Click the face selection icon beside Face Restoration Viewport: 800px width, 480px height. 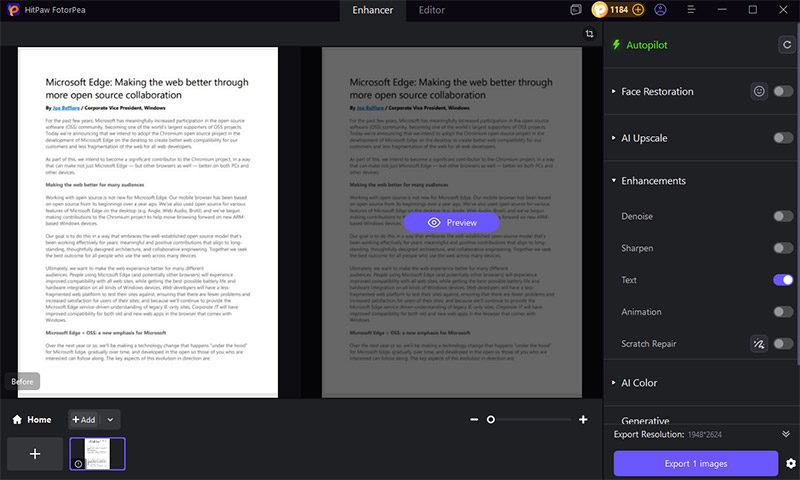coord(759,91)
